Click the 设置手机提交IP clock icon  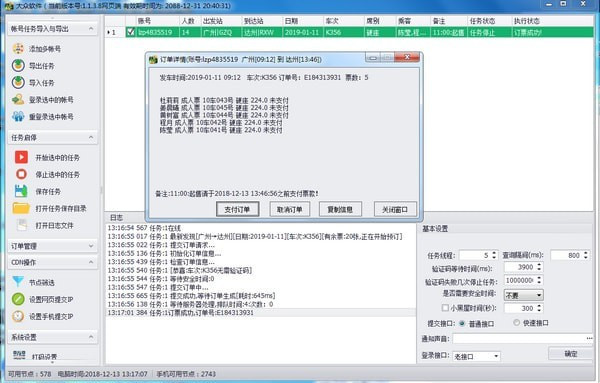pos(18,316)
